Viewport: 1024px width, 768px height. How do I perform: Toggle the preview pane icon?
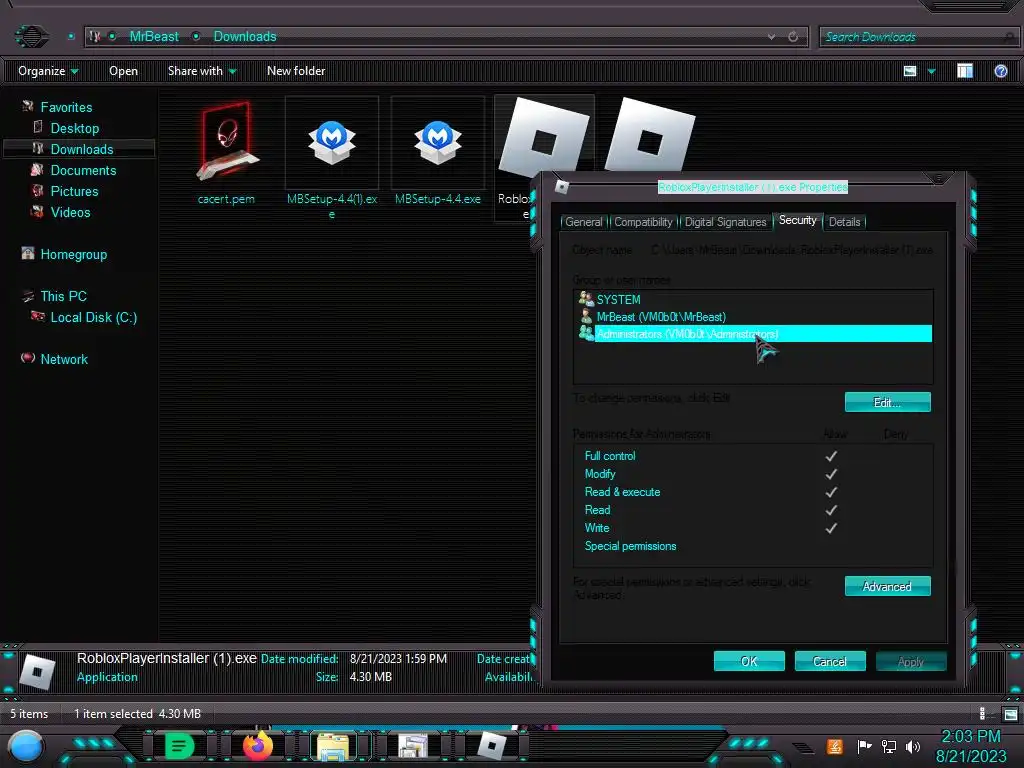965,71
